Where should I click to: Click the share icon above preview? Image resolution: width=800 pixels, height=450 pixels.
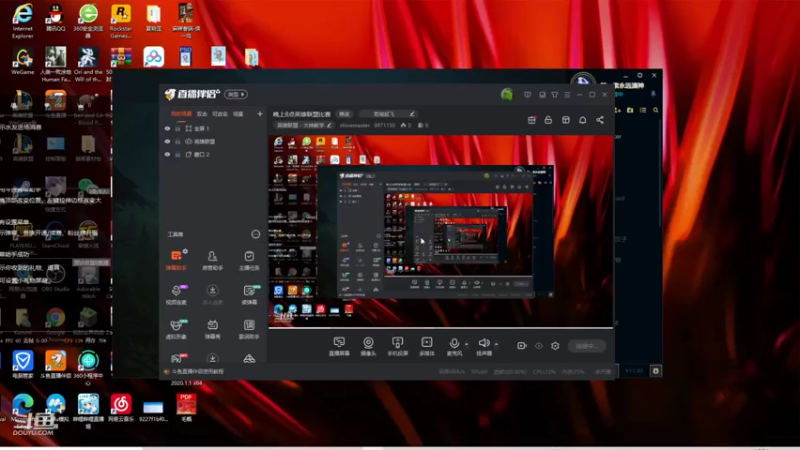pyautogui.click(x=600, y=120)
